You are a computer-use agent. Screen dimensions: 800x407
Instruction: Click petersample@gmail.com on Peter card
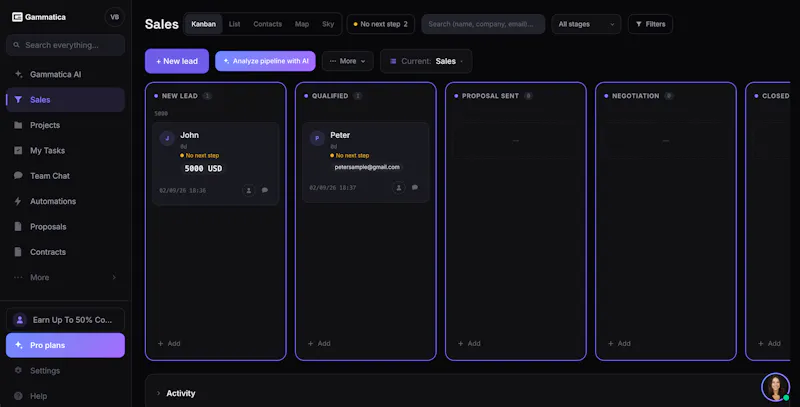(367, 167)
